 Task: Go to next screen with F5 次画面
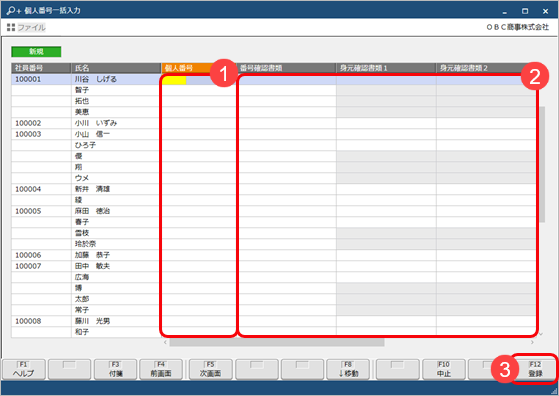coord(211,369)
